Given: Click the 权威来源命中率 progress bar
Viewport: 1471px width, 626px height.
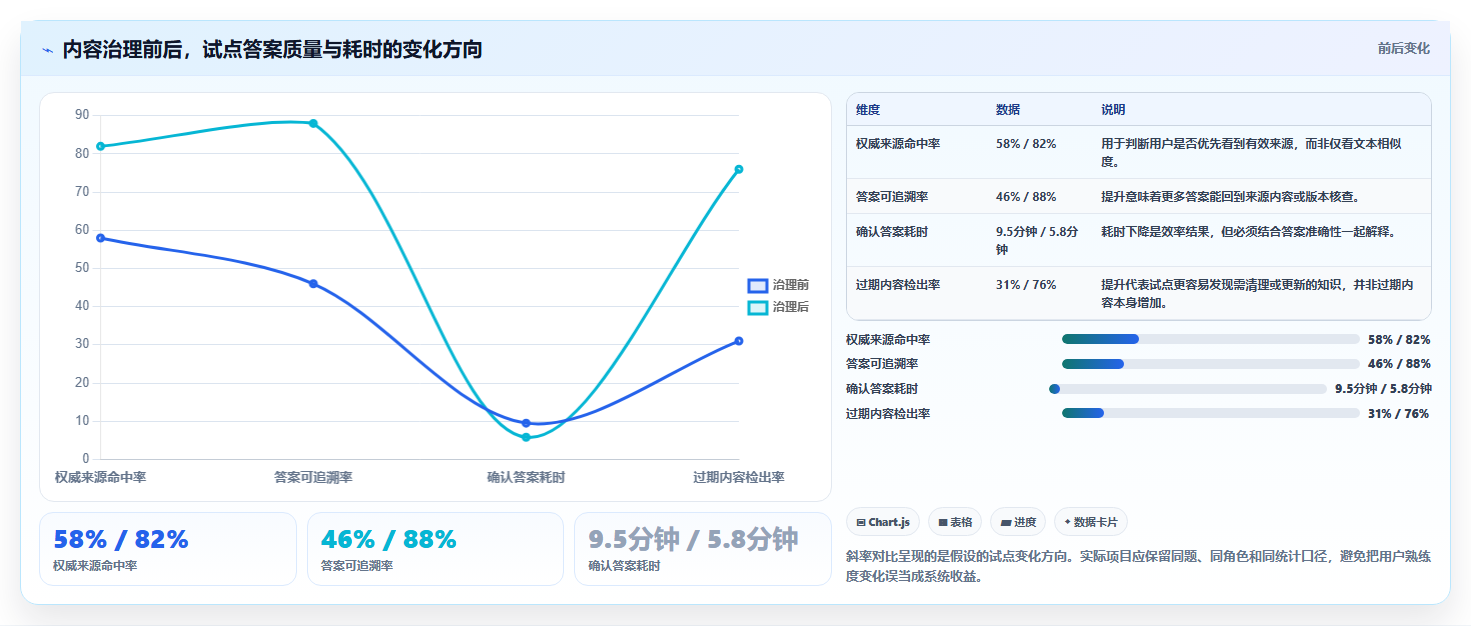Looking at the screenshot, I should (1210, 339).
